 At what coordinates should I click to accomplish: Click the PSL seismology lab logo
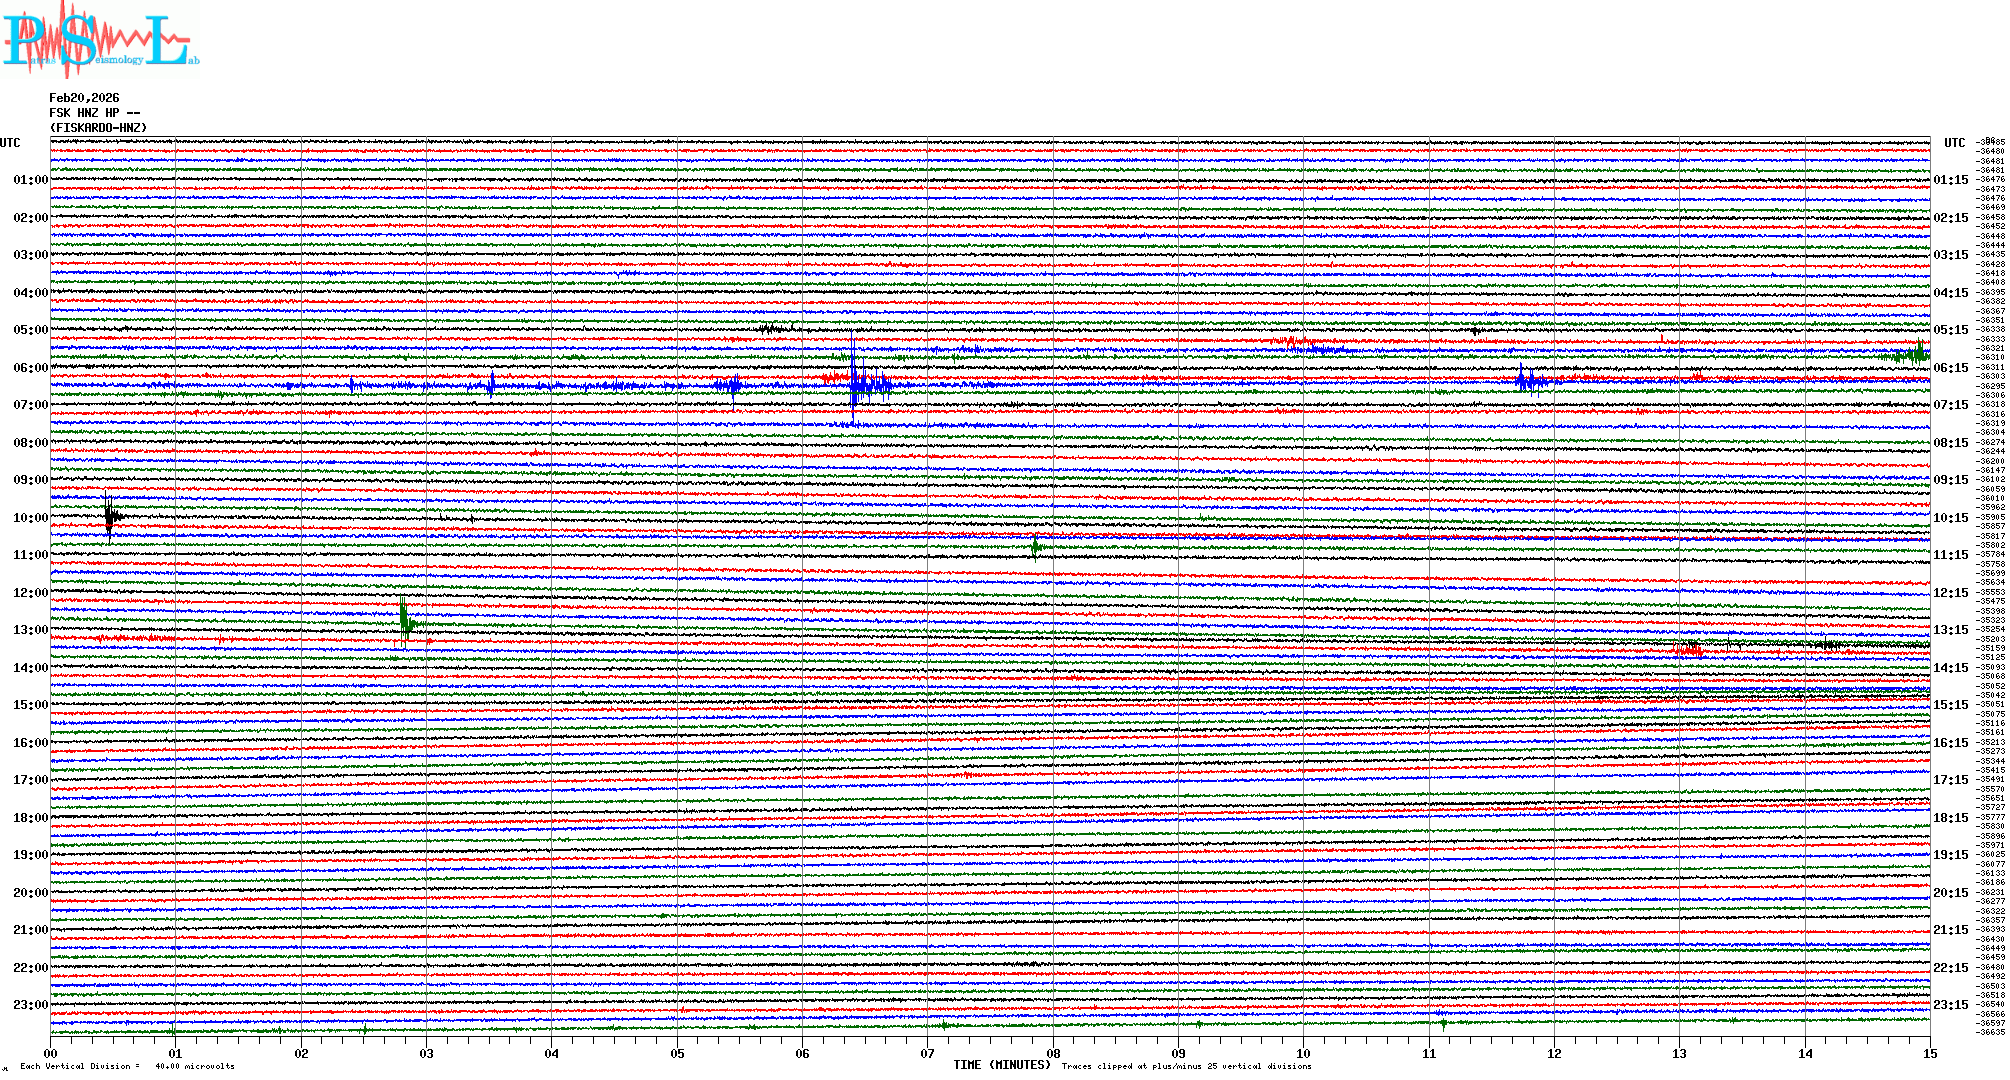pyautogui.click(x=98, y=40)
